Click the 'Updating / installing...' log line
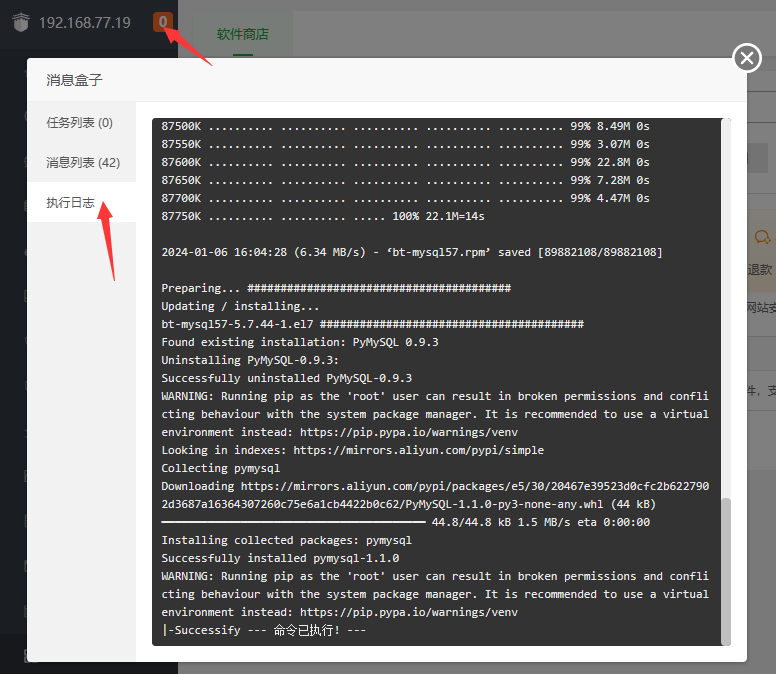The height and width of the screenshot is (674, 776). [240, 306]
